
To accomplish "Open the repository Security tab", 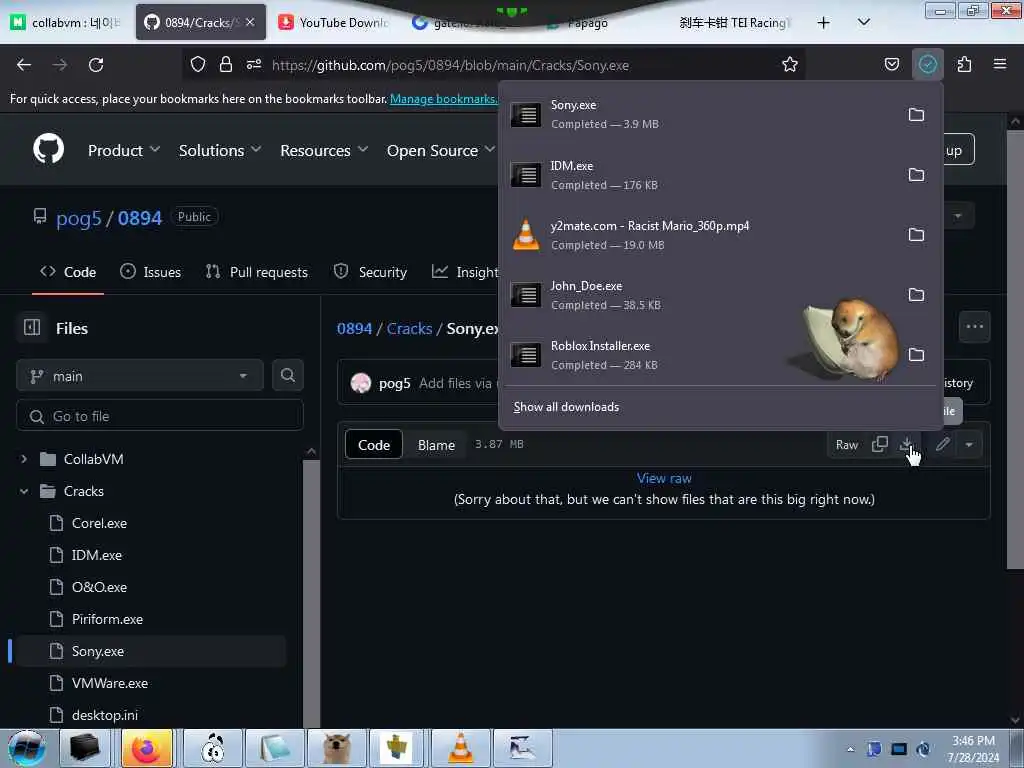I will pyautogui.click(x=370, y=272).
